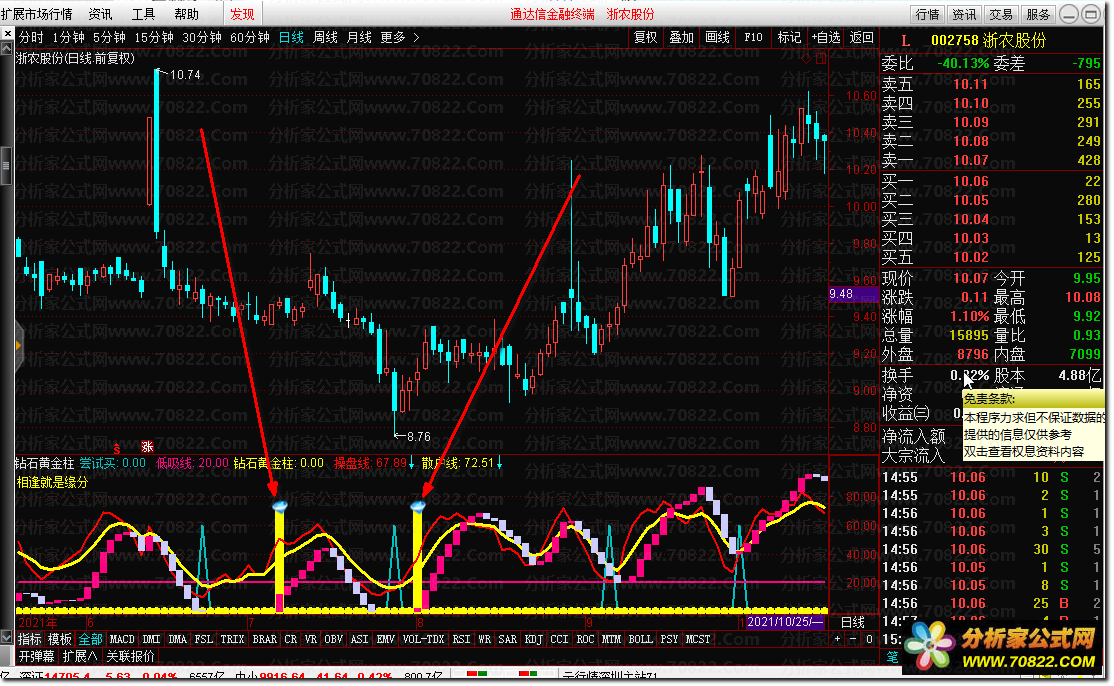Screen dimensions: 1114x686
Task: Switch to the 发现 tab
Action: [x=242, y=14]
